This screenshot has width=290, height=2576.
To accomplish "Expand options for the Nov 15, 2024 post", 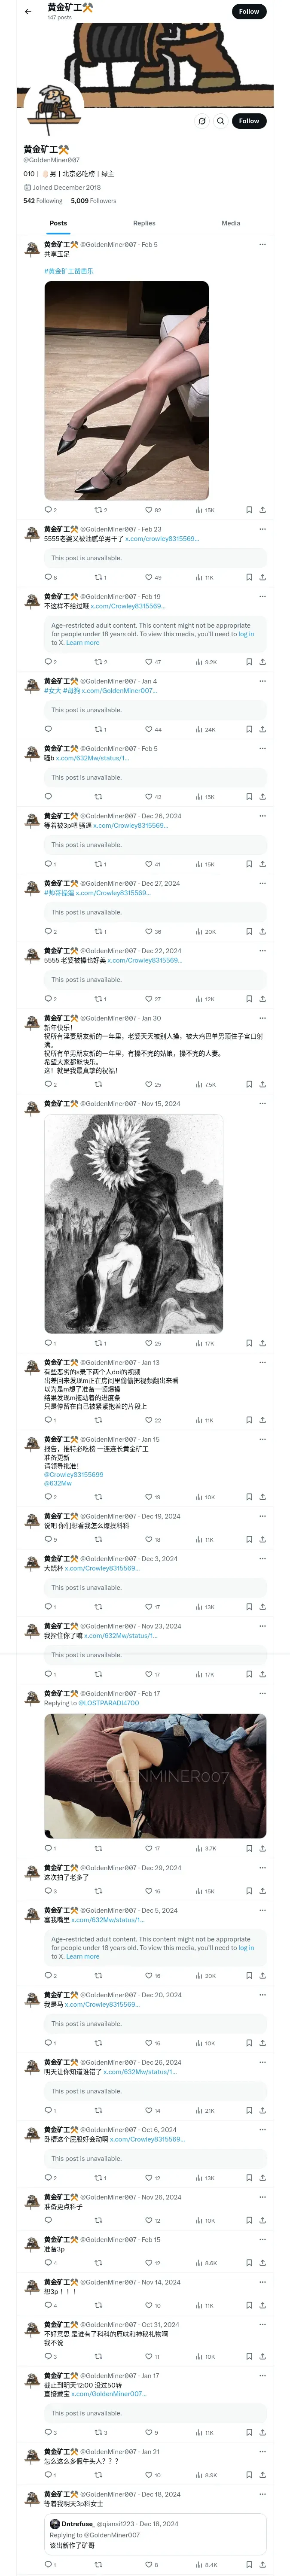I will (263, 1104).
